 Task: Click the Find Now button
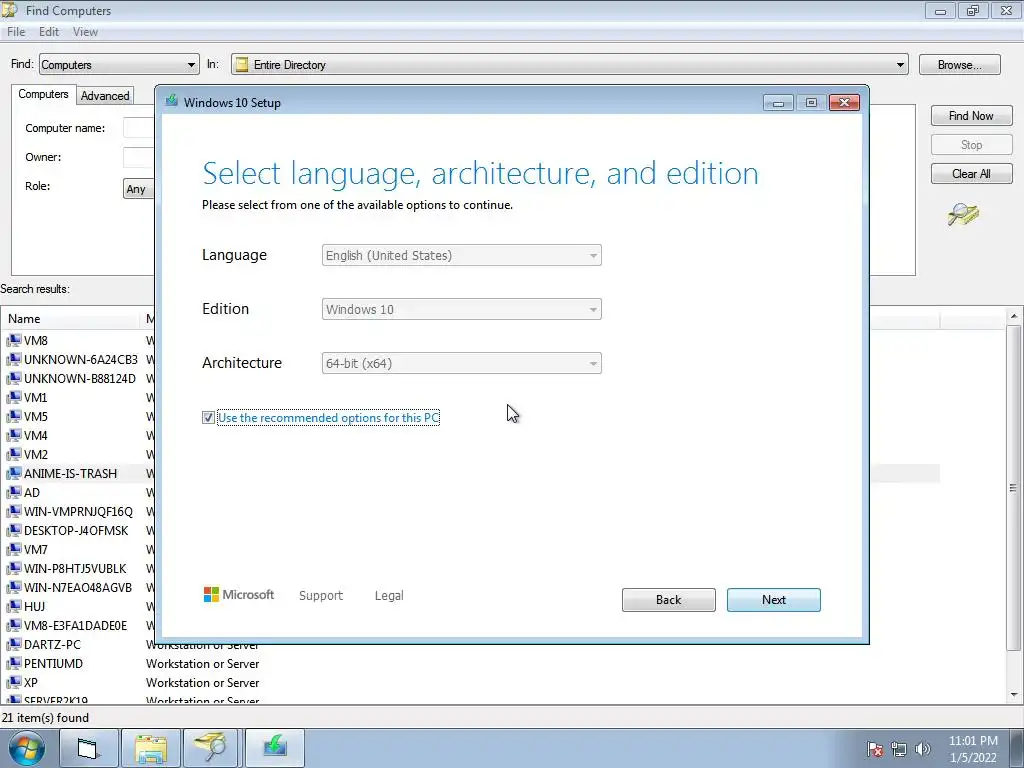[971, 116]
